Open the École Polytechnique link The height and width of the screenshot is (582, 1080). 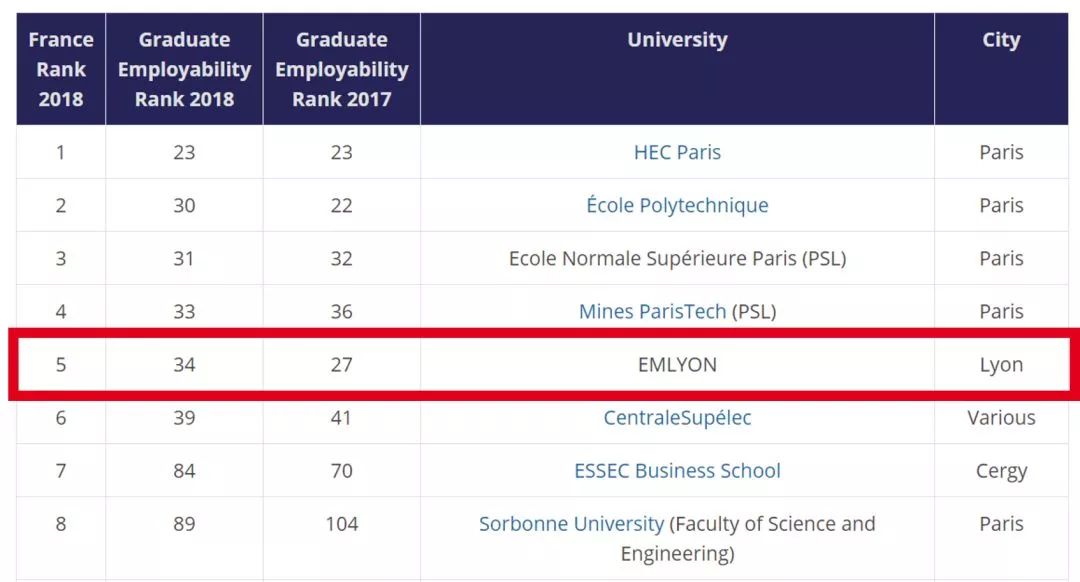point(677,205)
